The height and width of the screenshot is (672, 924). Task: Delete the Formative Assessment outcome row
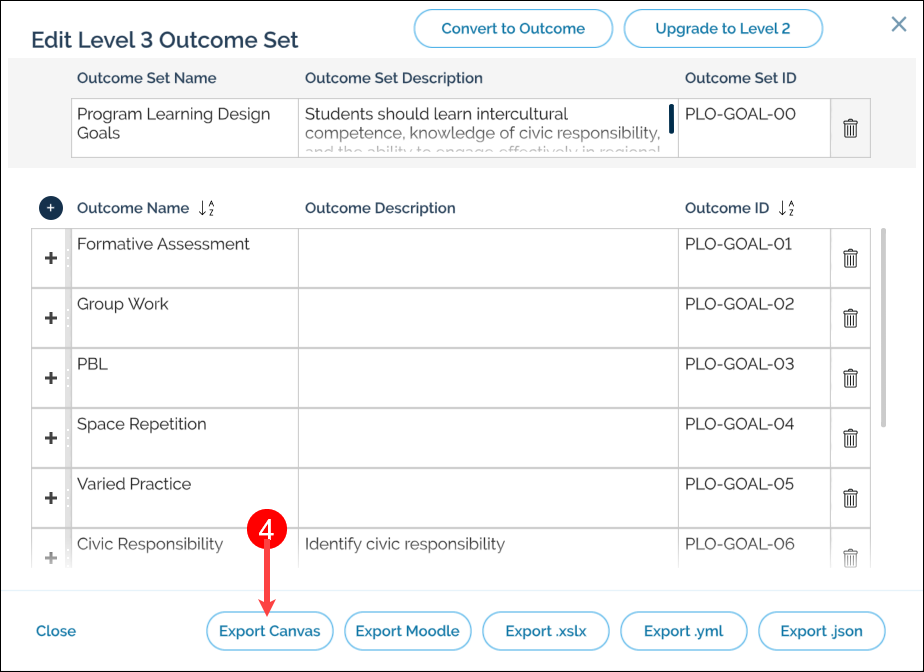click(x=850, y=258)
